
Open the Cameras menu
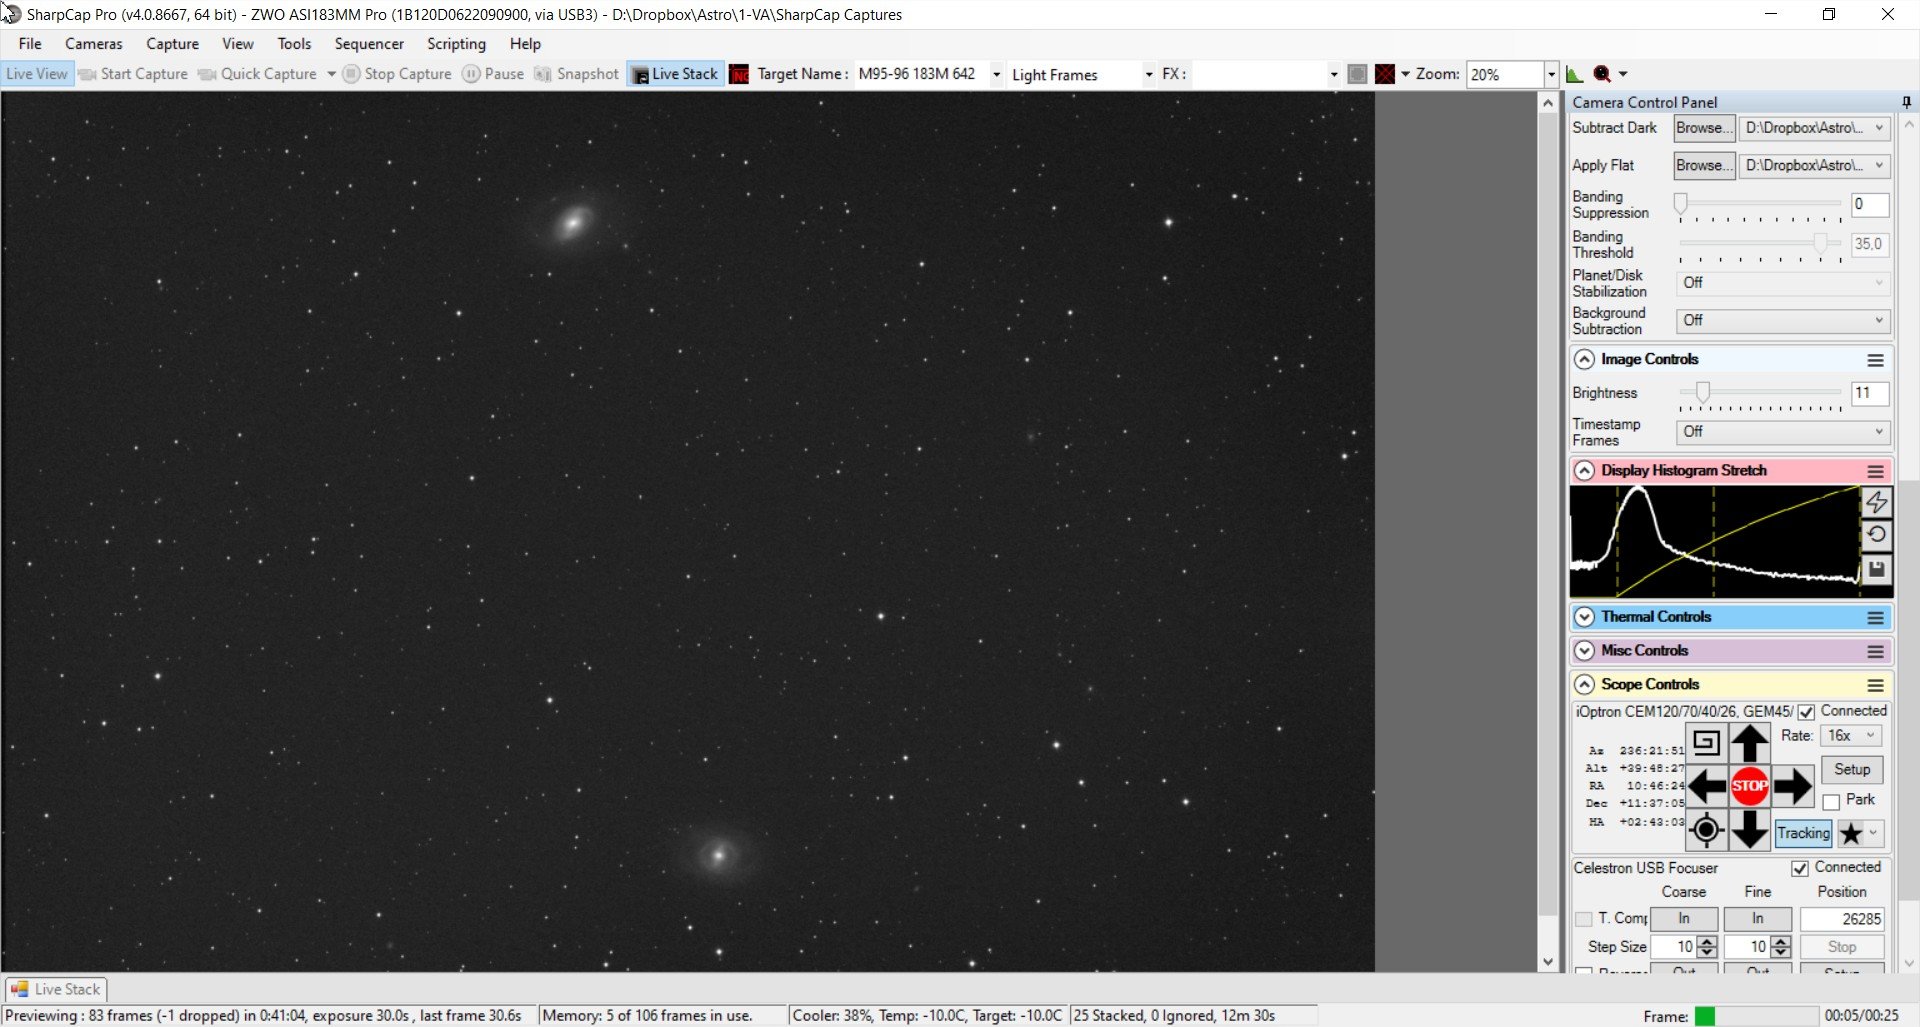[94, 44]
